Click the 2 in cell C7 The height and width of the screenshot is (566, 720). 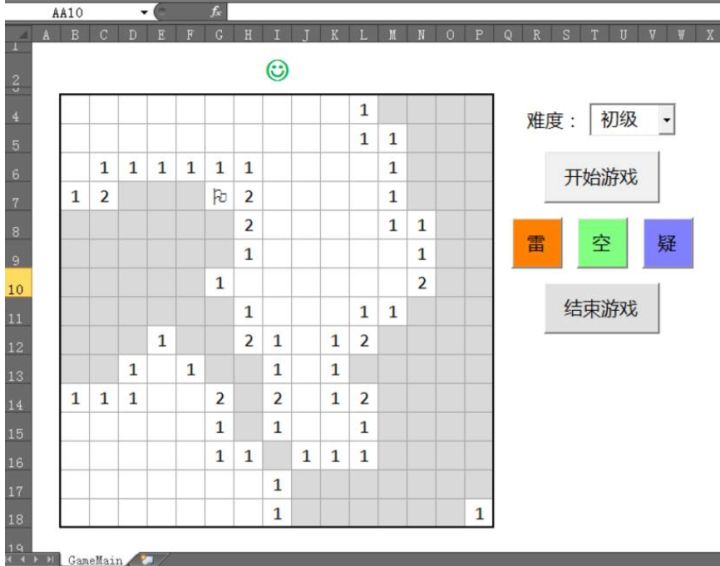point(104,196)
